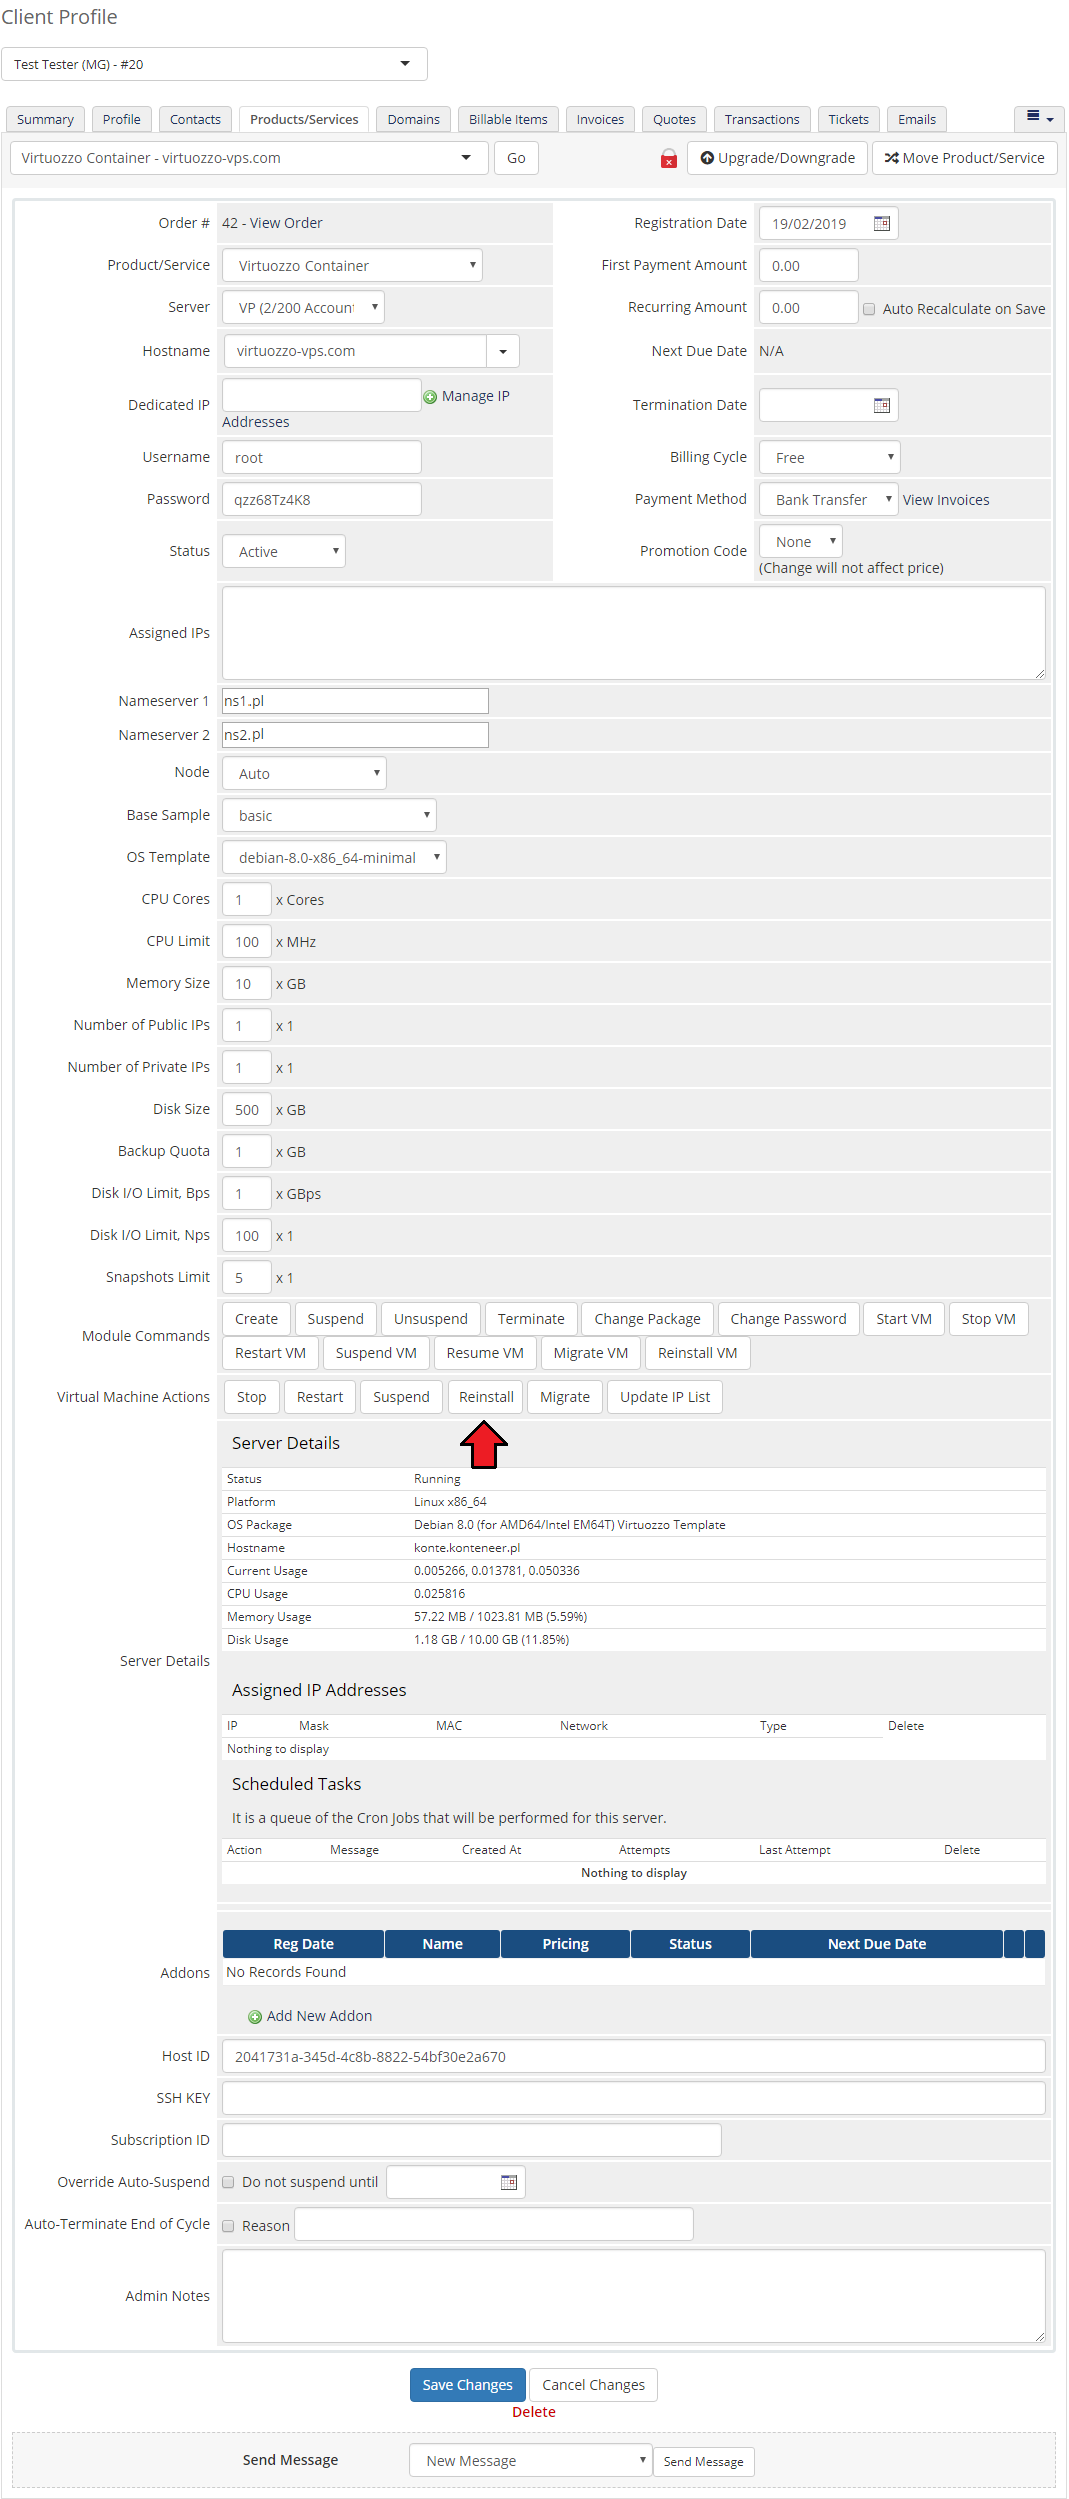The image size is (1069, 2499).
Task: Switch to Profile tab
Action: 122,119
